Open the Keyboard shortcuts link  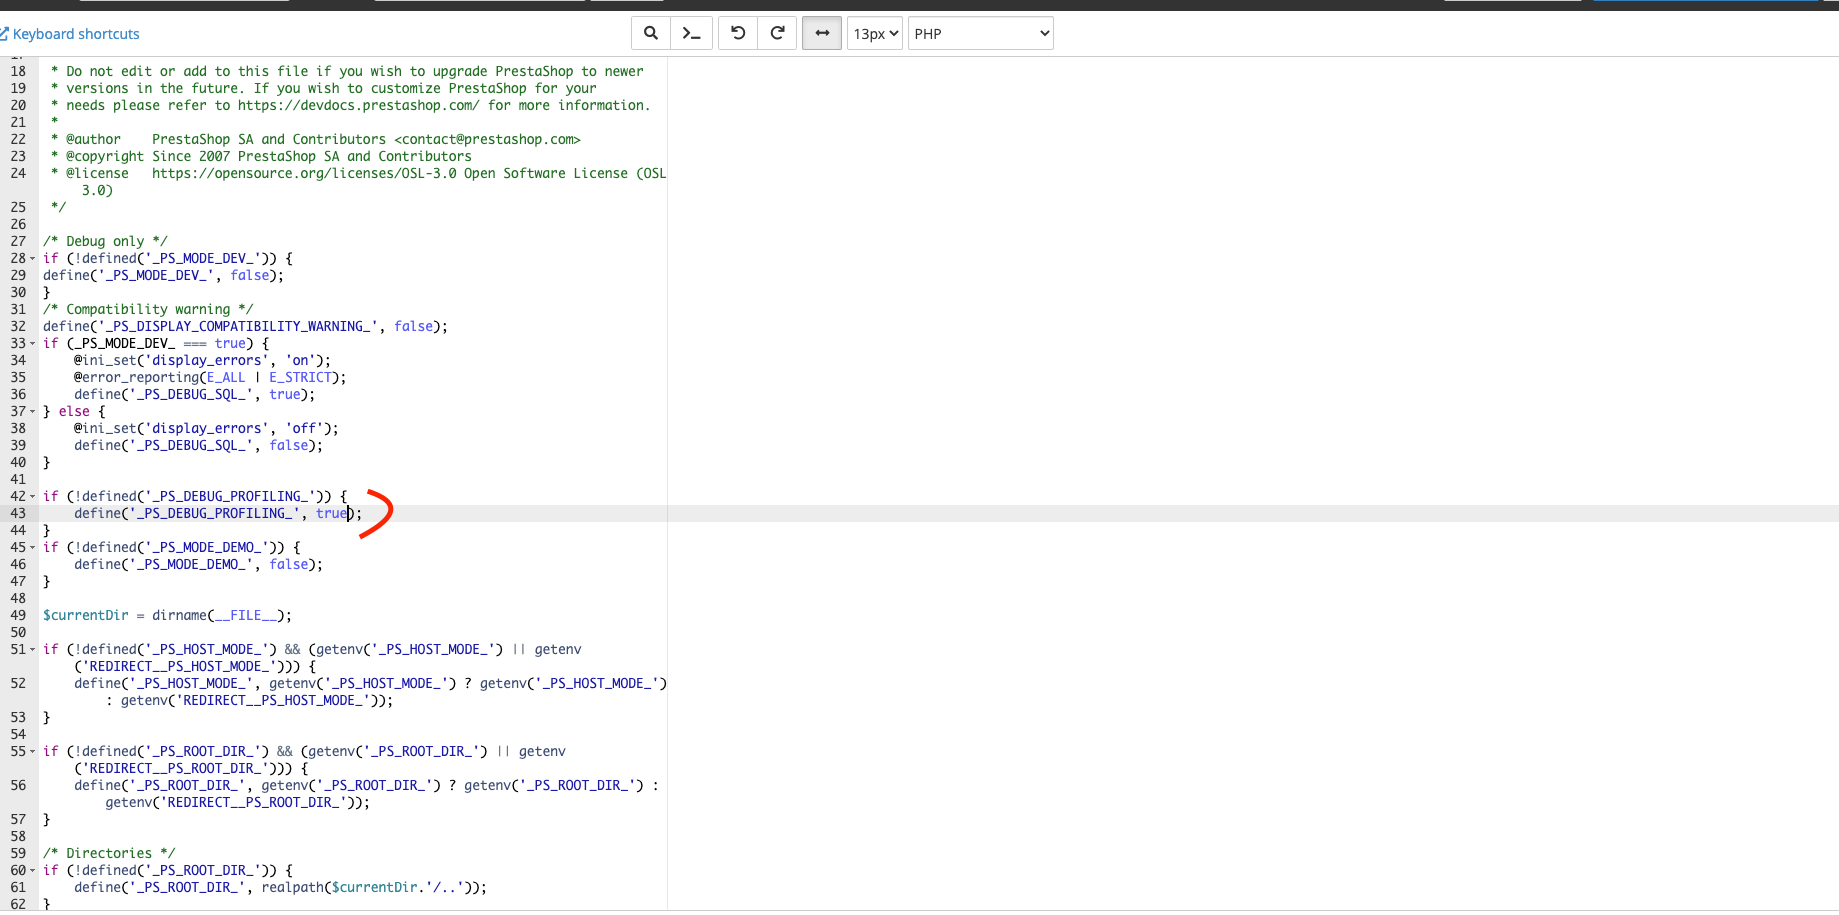tap(76, 34)
